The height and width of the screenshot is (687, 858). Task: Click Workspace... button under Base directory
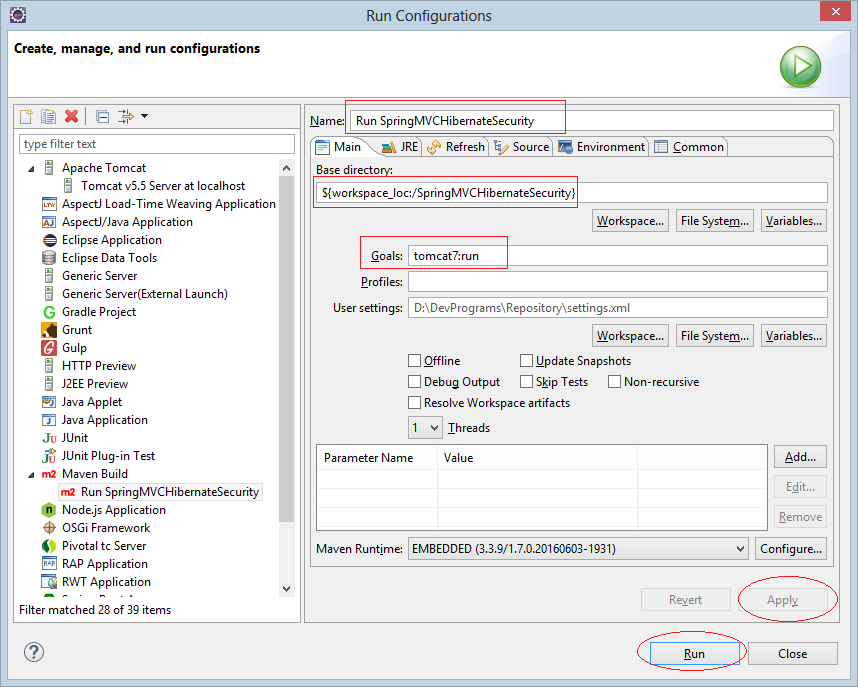point(630,221)
